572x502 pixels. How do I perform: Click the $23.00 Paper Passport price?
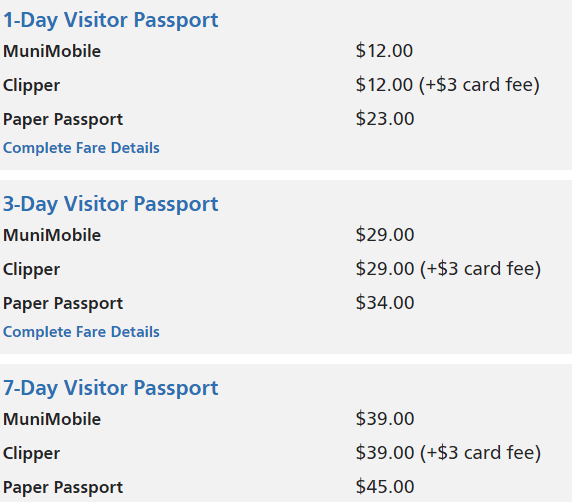[x=385, y=119]
